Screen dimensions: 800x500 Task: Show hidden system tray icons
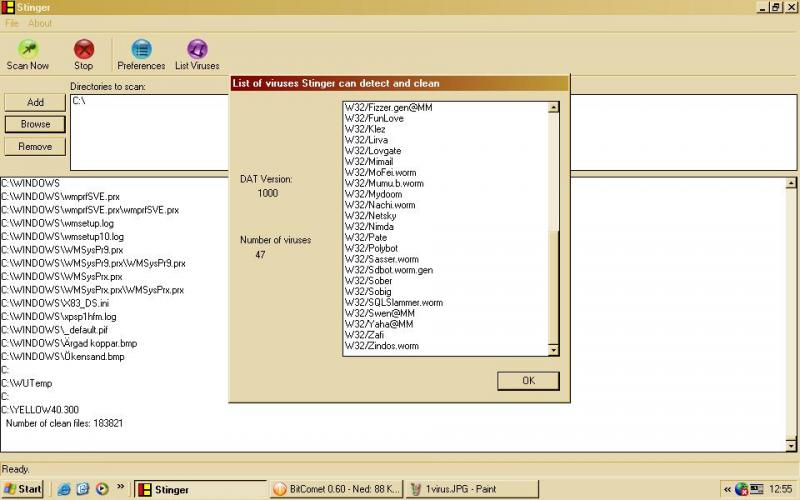[x=727, y=489]
